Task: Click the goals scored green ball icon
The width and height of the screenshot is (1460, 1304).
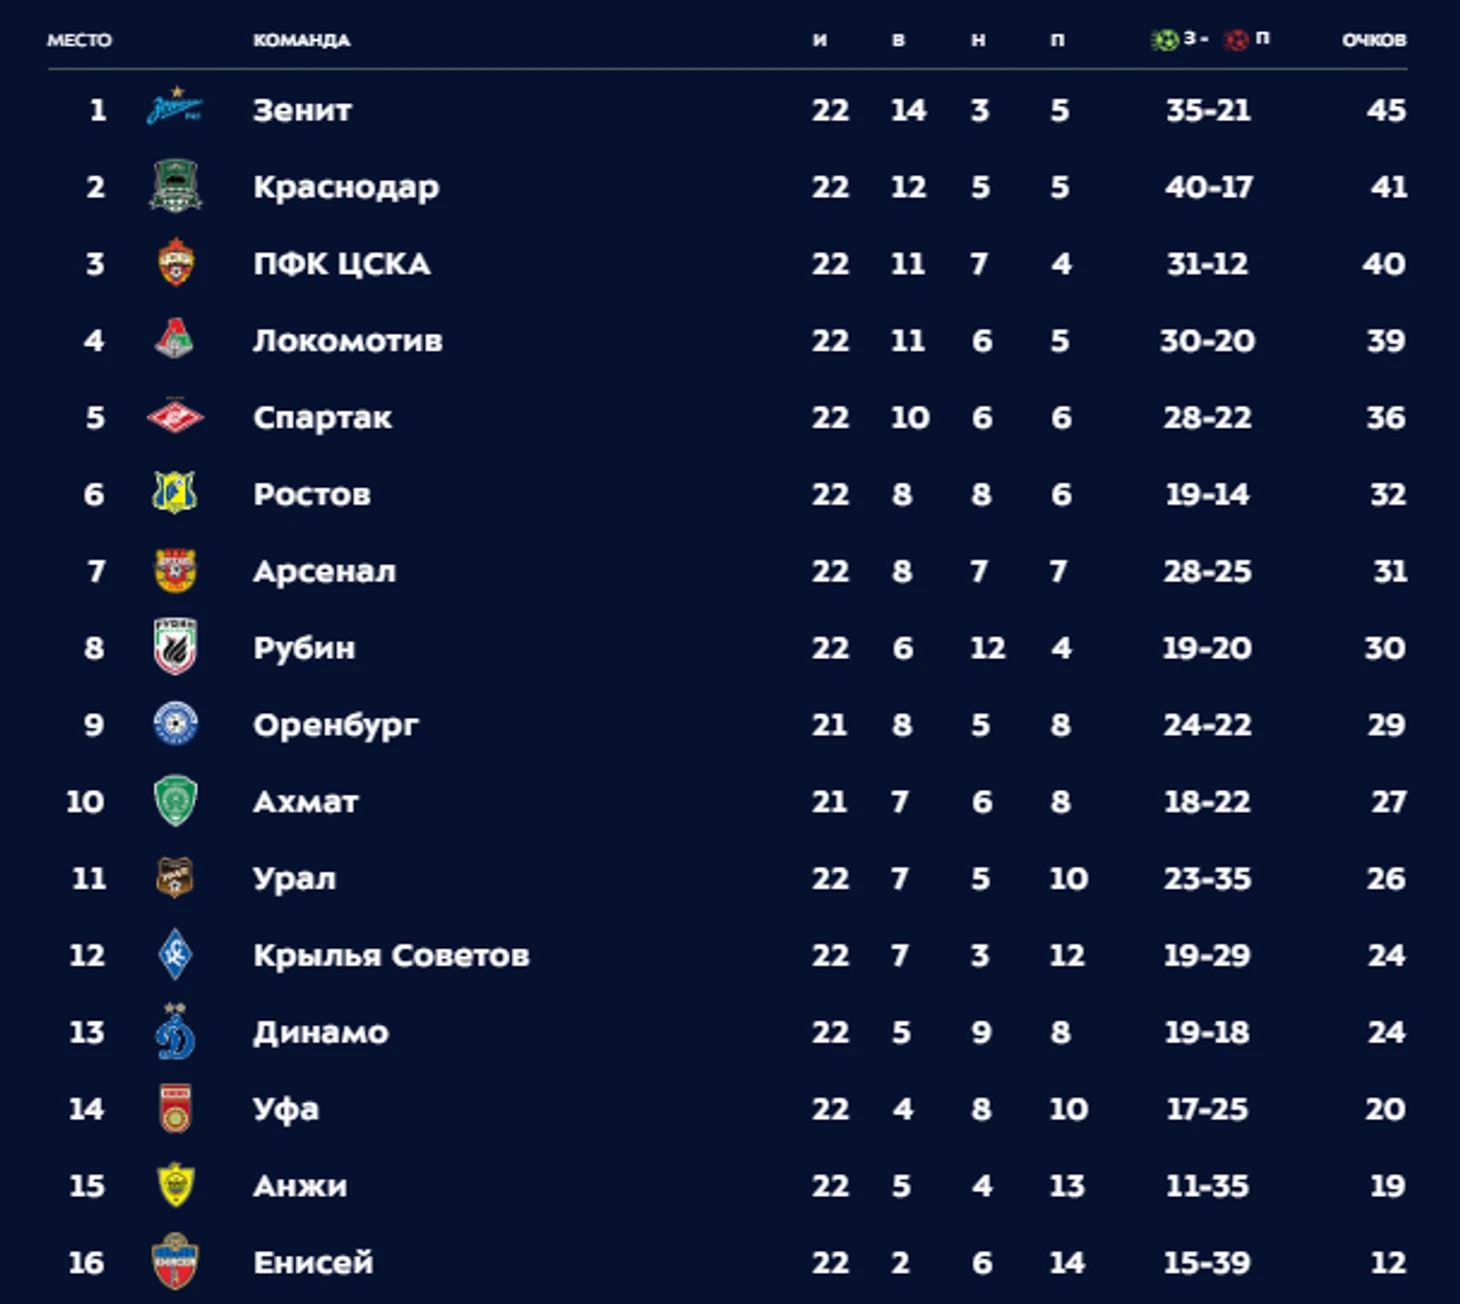Action: click(1164, 40)
